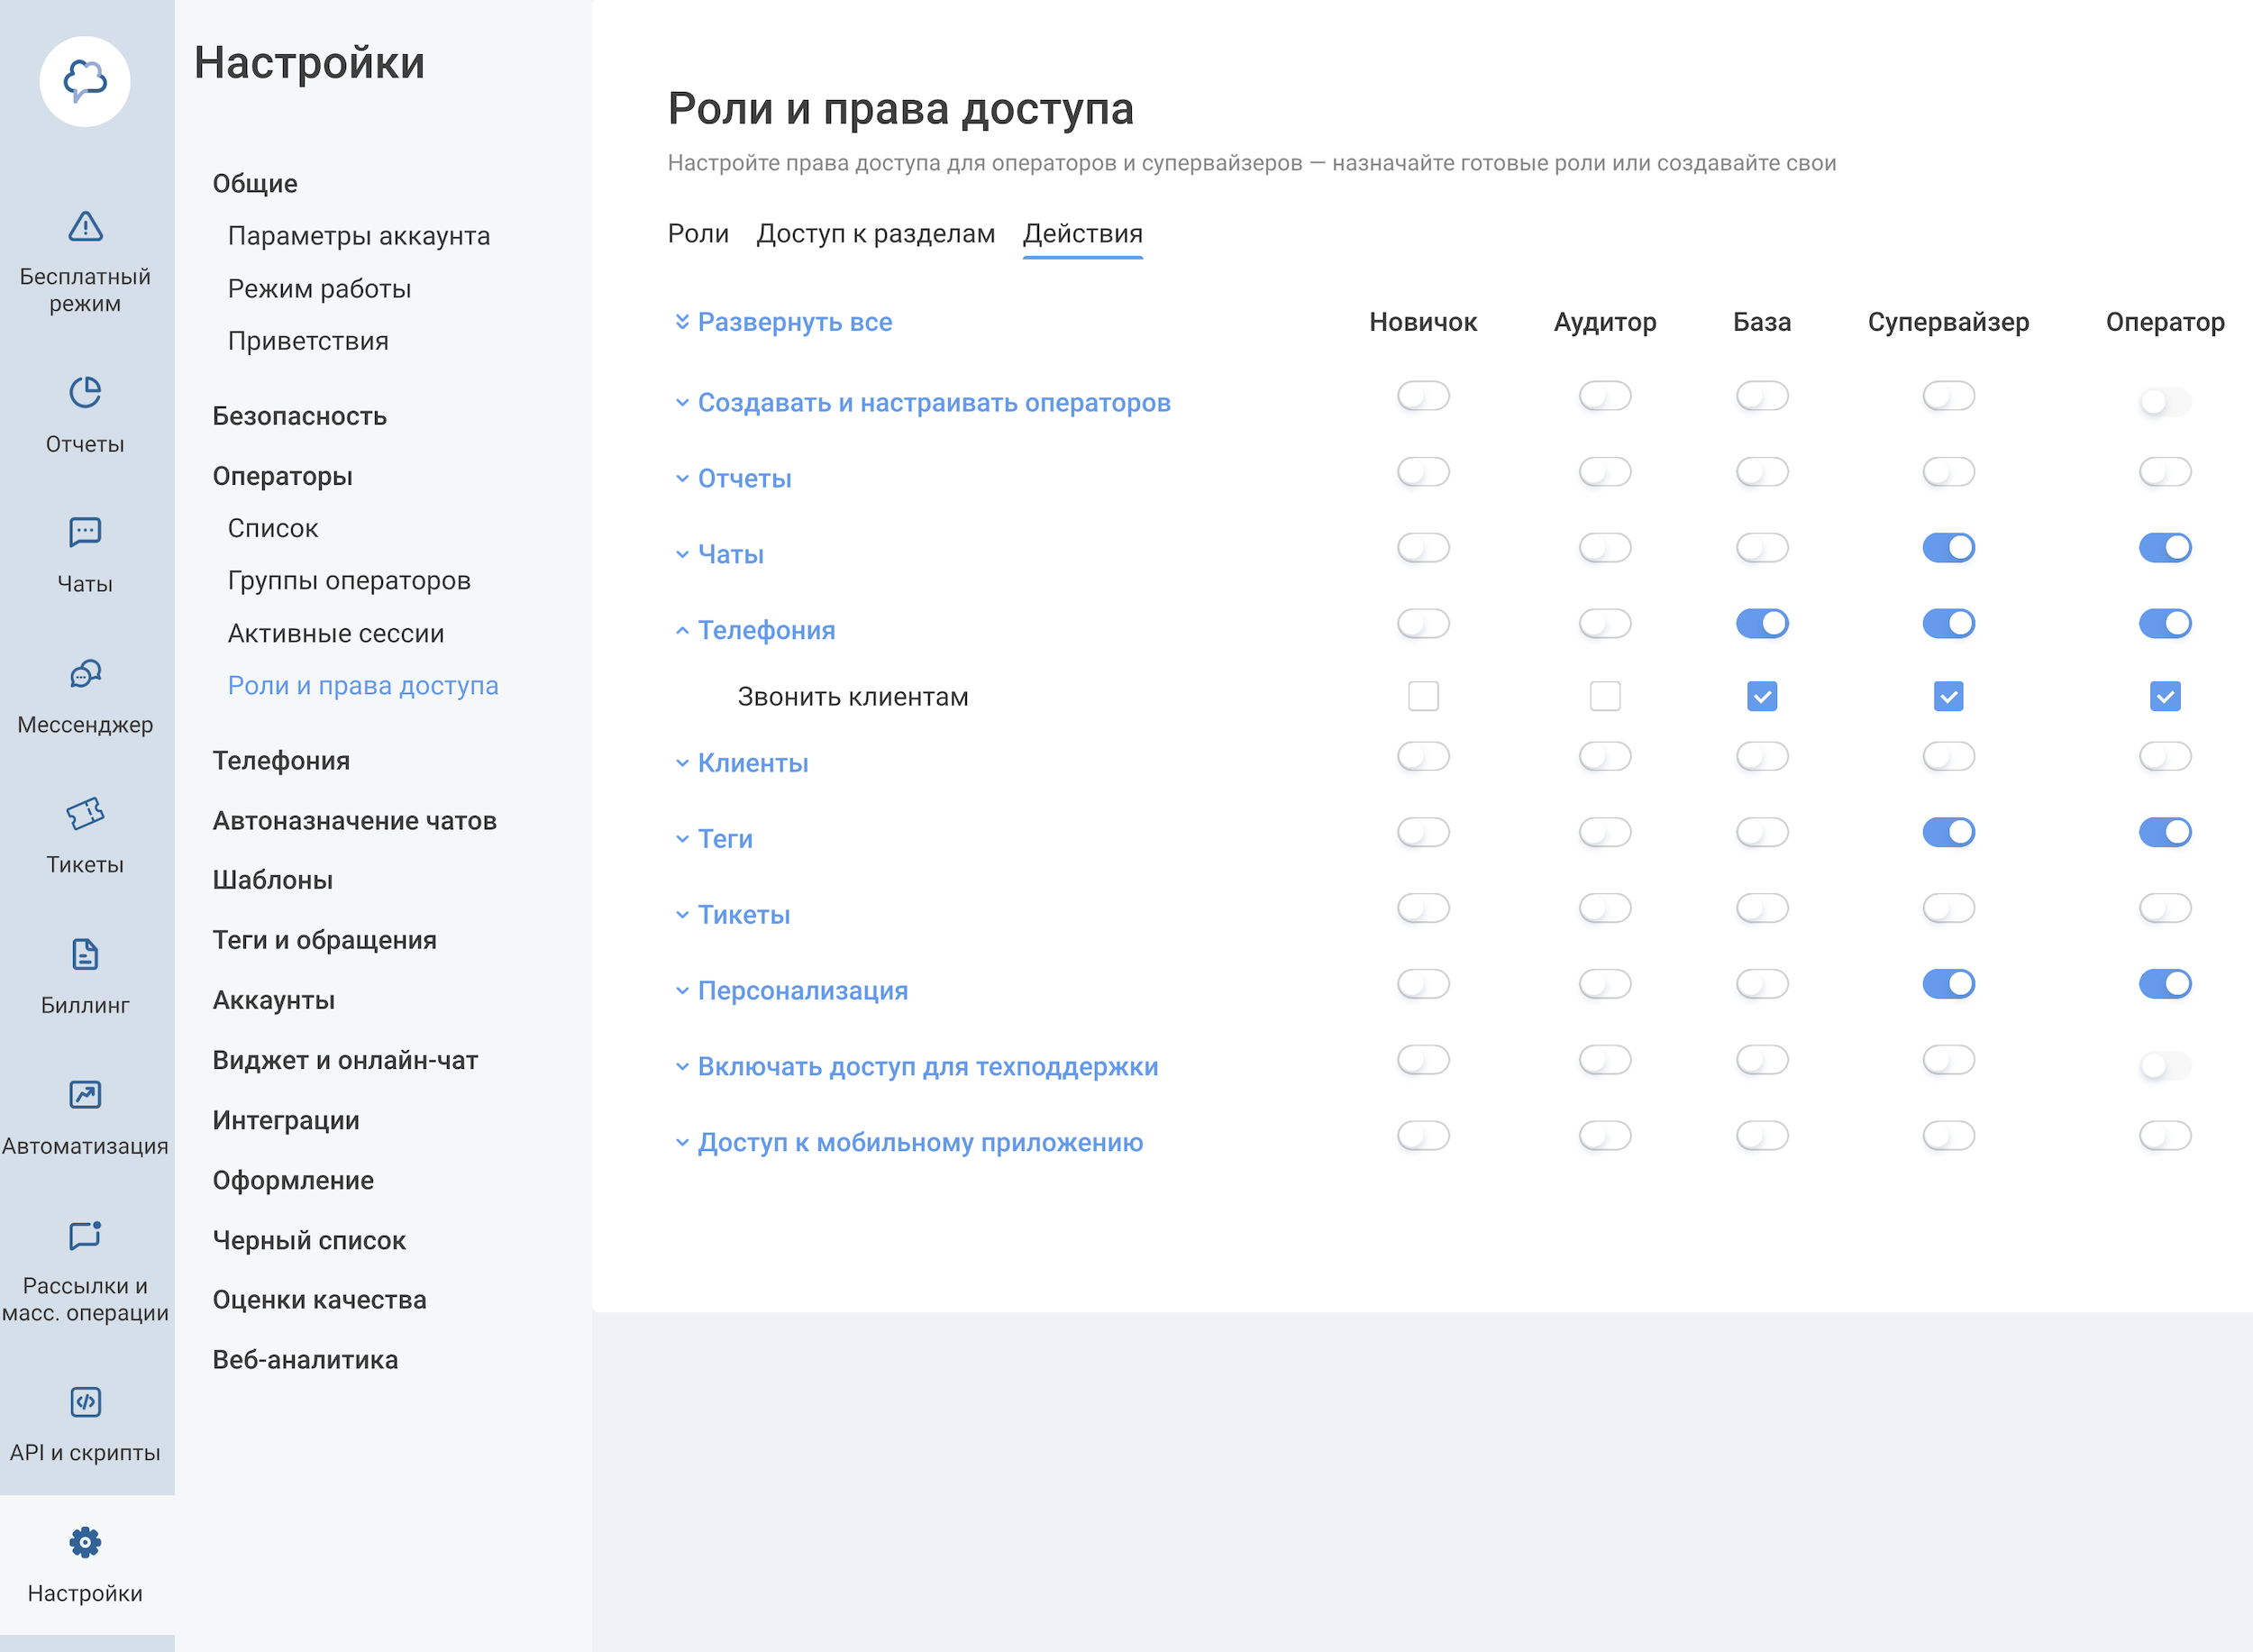Switch to Доступ к разделам tab
The width and height of the screenshot is (2253, 1652).
point(875,234)
